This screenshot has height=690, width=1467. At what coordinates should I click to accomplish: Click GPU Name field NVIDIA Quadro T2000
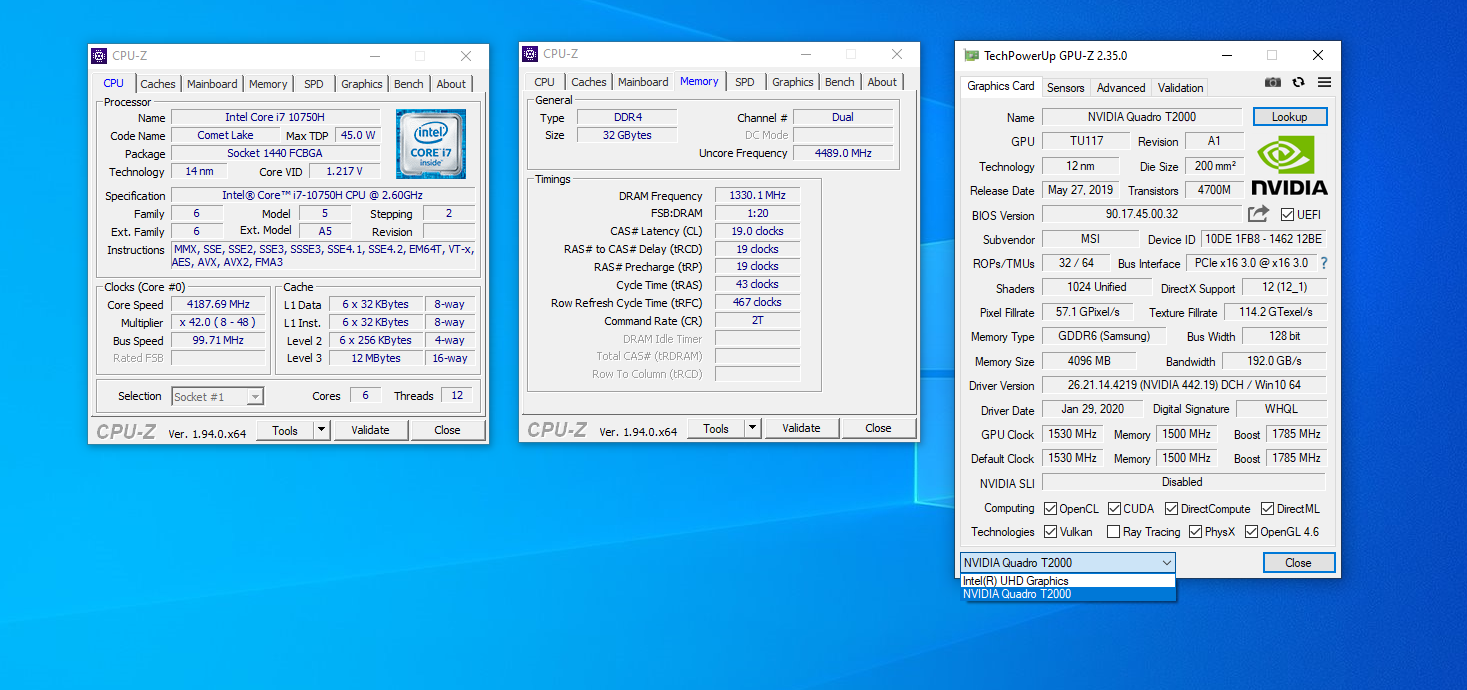1142,117
